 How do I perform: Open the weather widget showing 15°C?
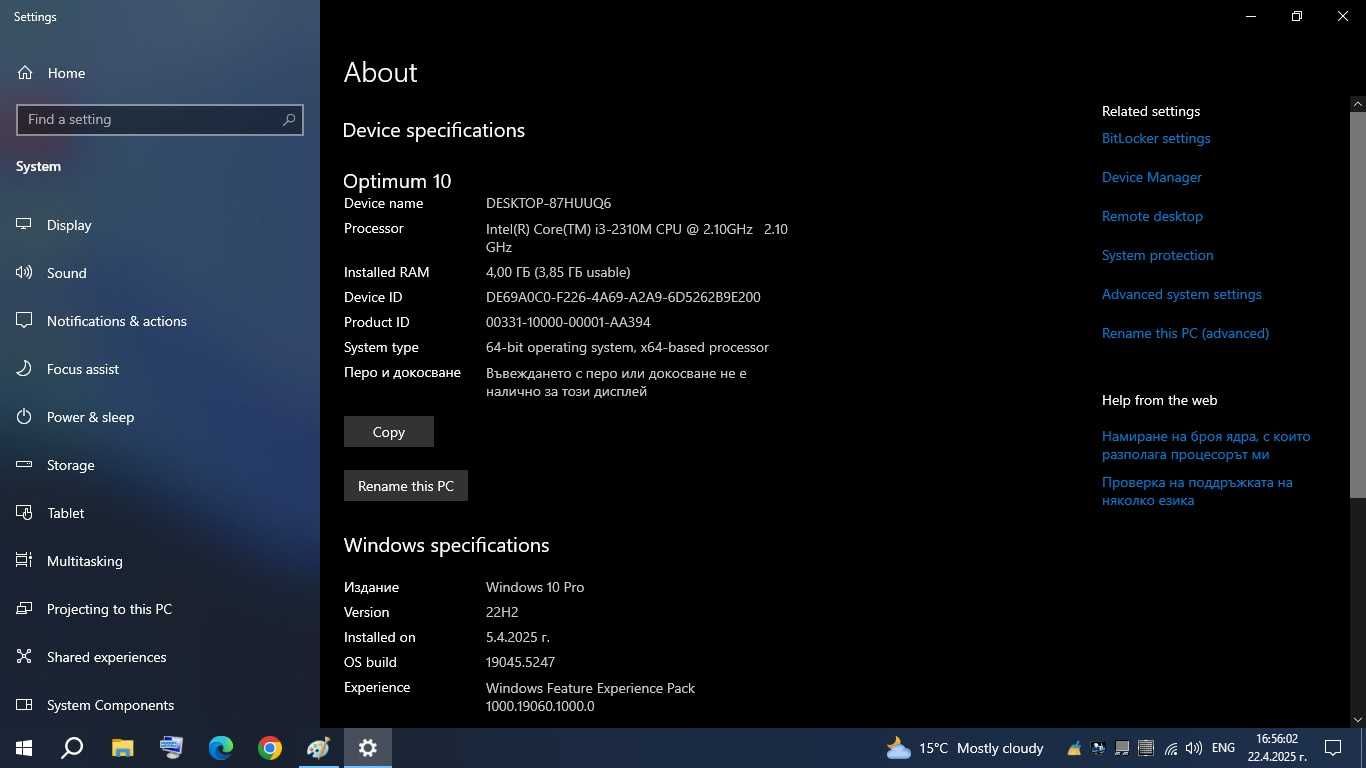pos(965,748)
